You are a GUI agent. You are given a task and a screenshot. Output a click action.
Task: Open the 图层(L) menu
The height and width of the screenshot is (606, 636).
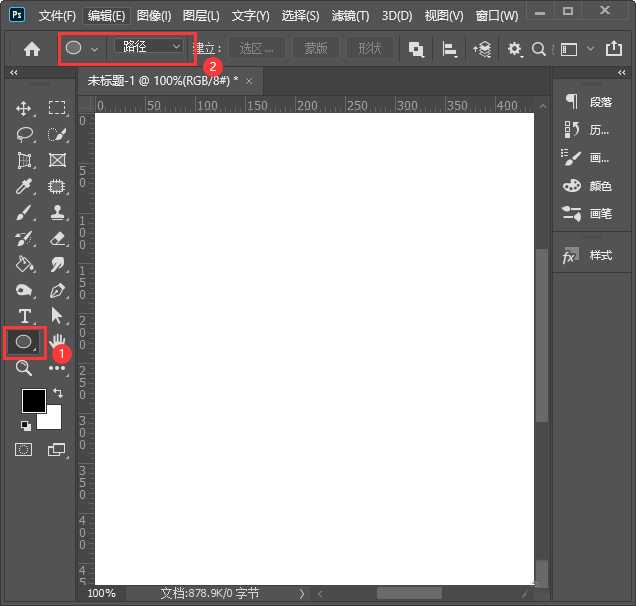pos(201,16)
